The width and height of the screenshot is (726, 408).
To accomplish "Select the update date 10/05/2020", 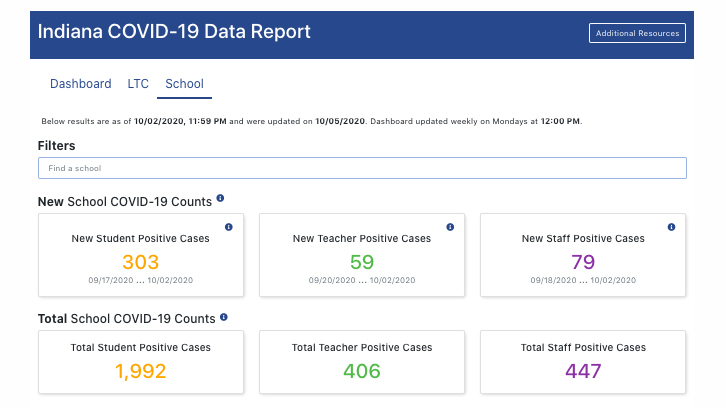I will pyautogui.click(x=340, y=121).
